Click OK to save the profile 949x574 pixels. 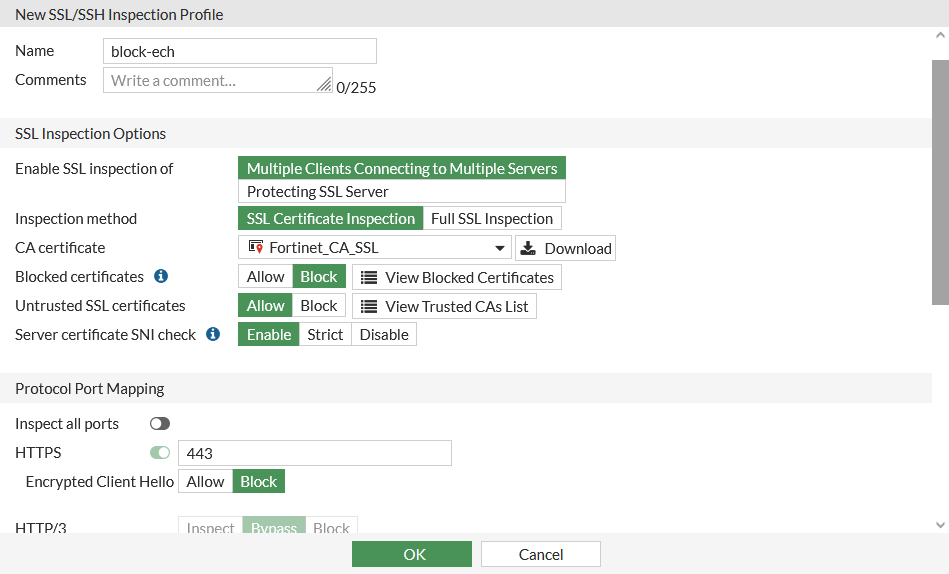pos(411,554)
